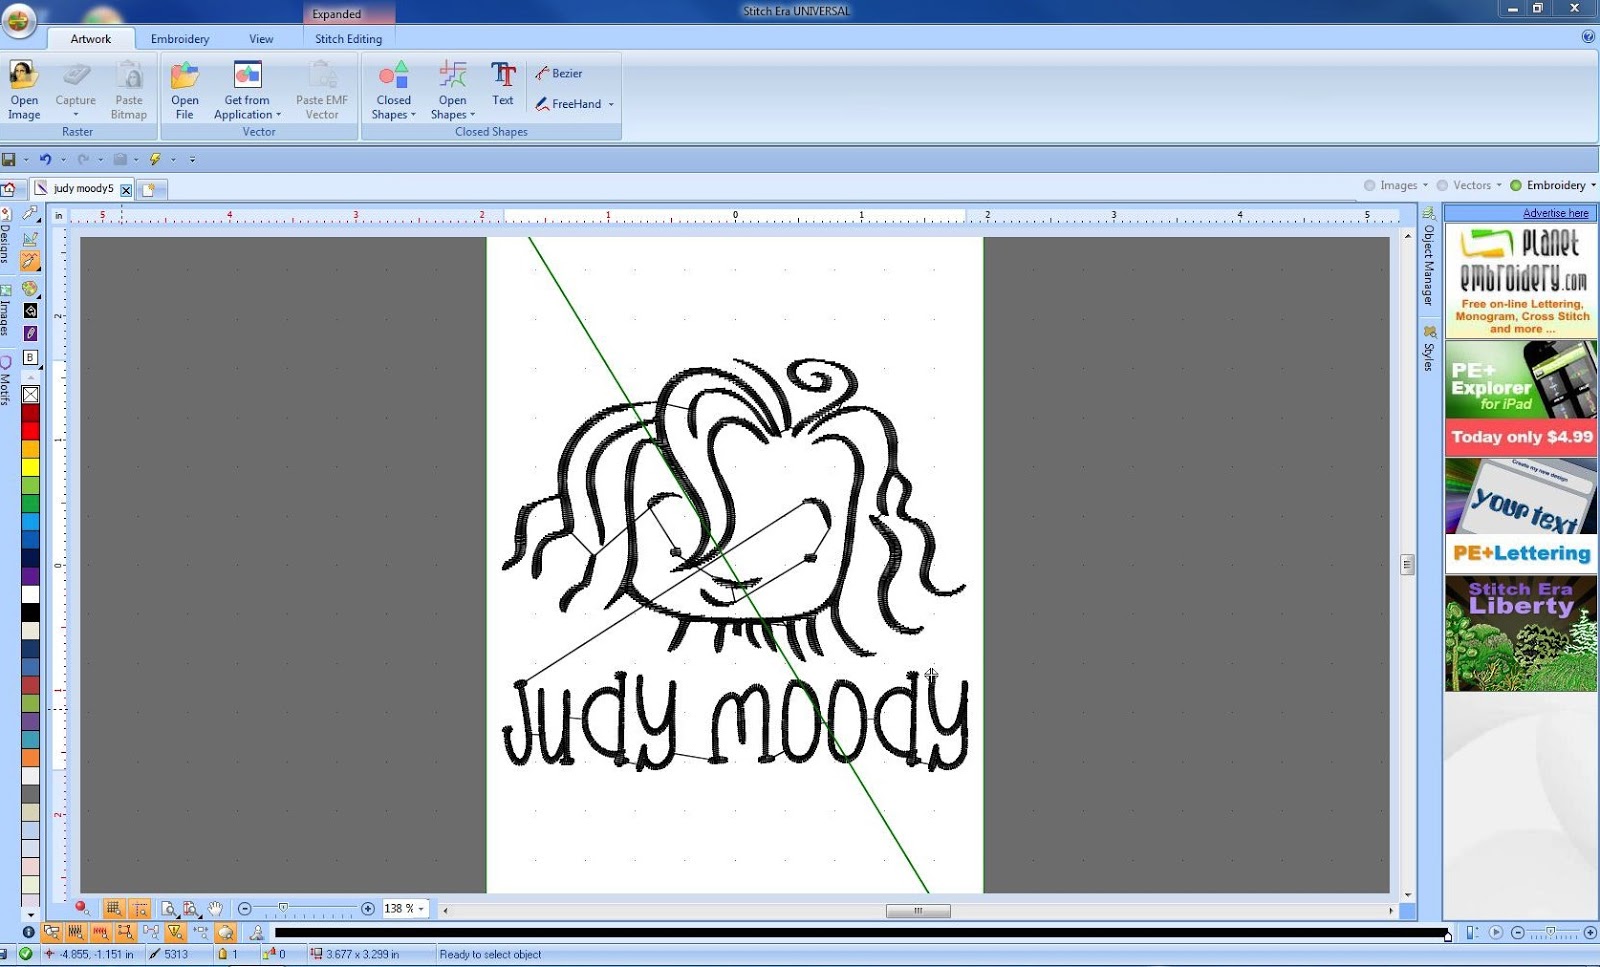The width and height of the screenshot is (1600, 967).
Task: Pick the yellow color swatch
Action: 31,467
